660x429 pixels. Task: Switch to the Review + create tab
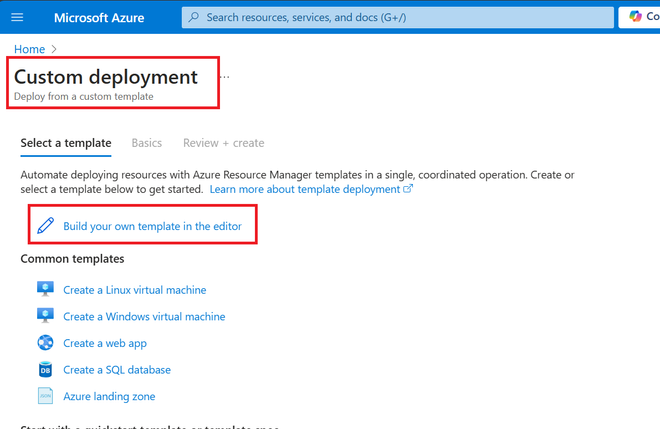224,143
